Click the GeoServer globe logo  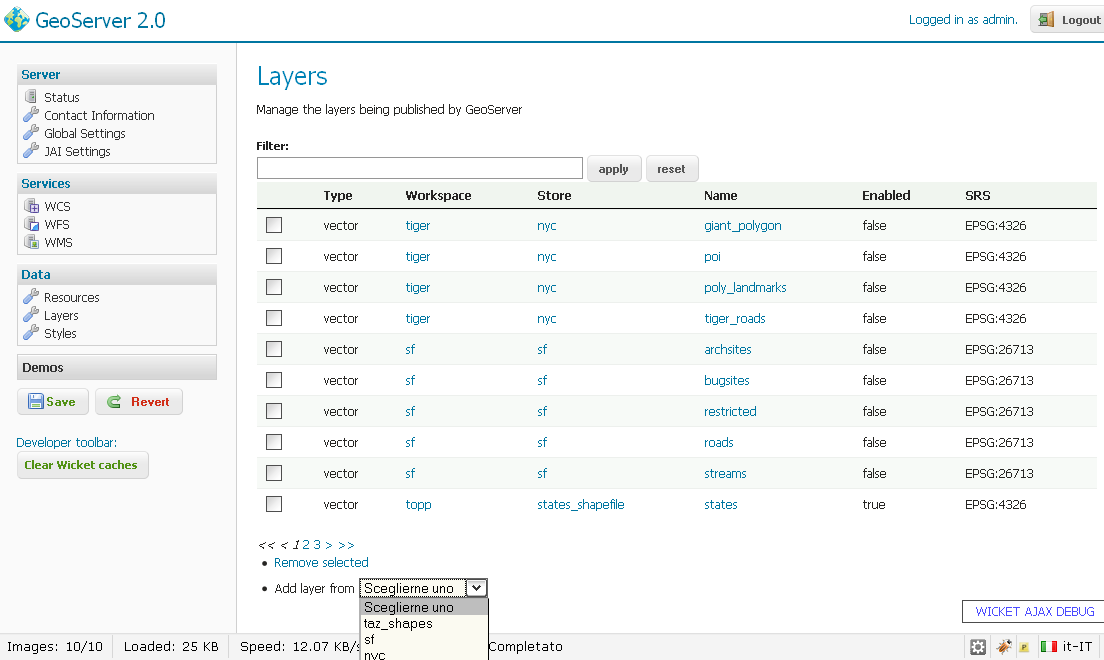[17, 20]
